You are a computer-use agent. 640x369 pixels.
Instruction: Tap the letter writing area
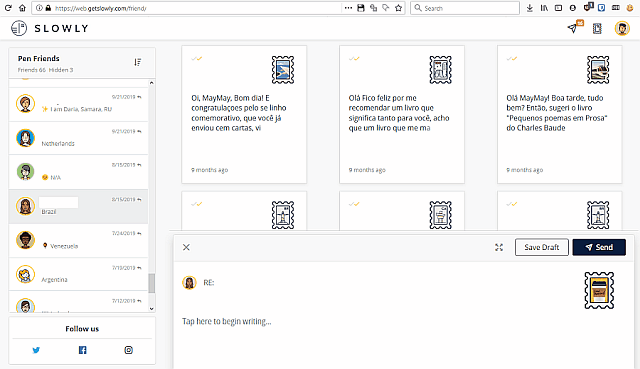[227, 321]
